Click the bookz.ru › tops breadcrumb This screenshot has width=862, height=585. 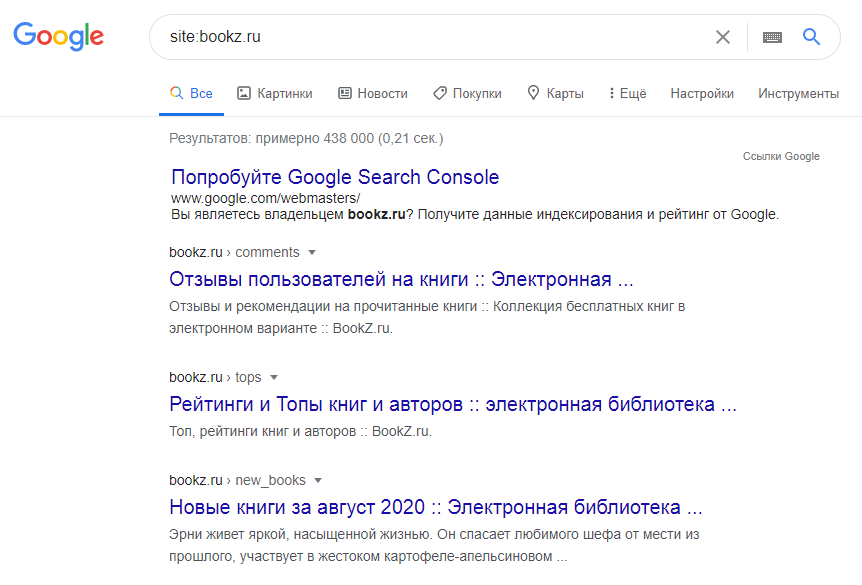(x=215, y=377)
